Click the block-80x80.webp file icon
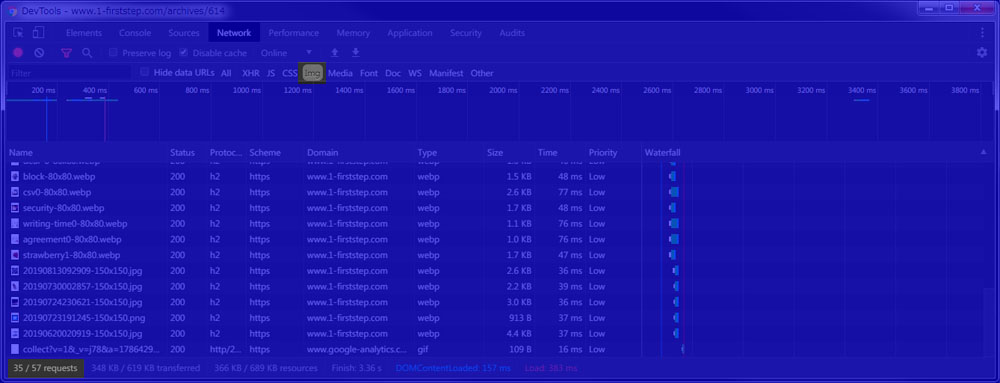This screenshot has height=383, width=1000. point(15,177)
